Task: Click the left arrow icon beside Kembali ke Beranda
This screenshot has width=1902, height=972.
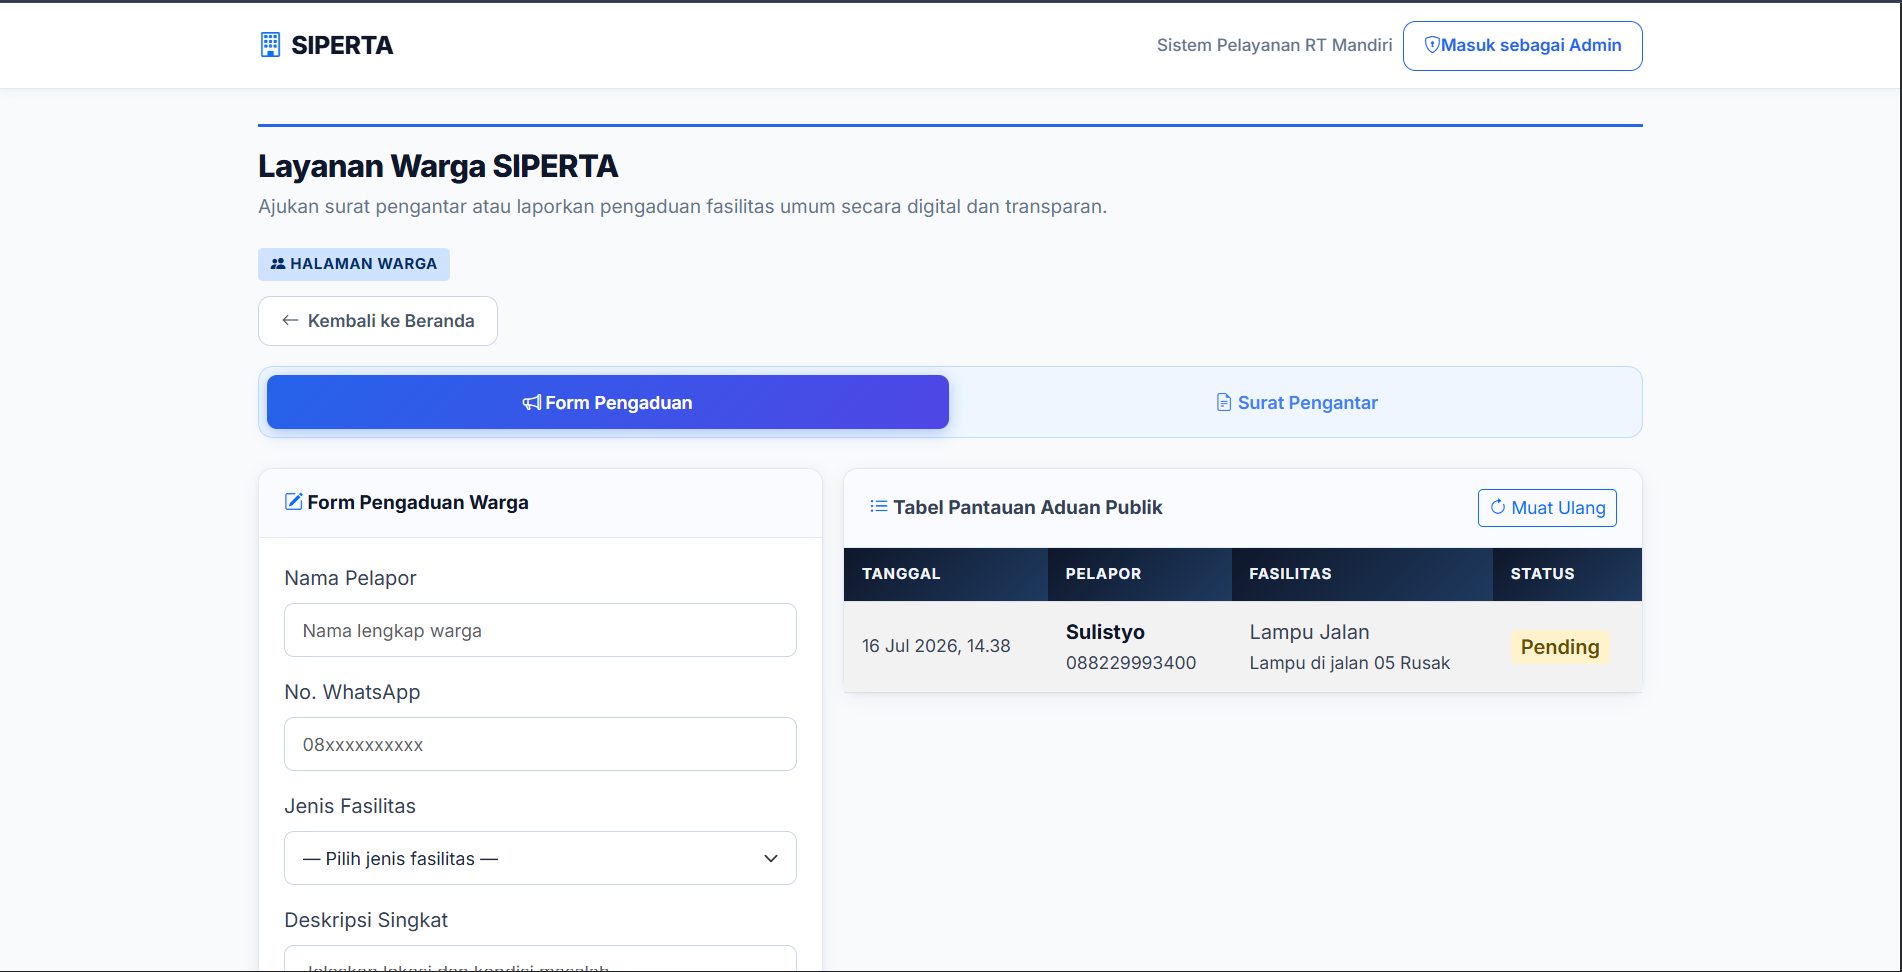Action: click(290, 320)
